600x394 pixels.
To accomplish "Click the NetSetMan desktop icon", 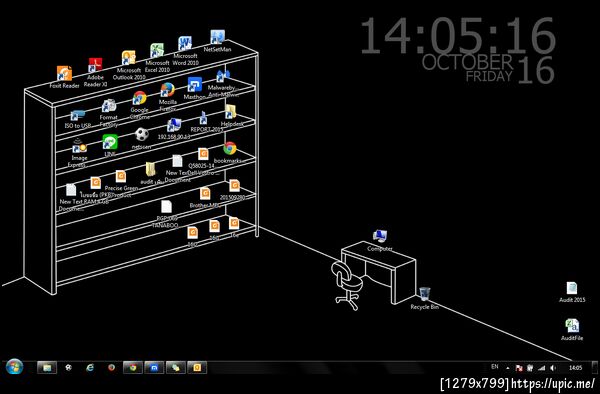I will 217,37.
